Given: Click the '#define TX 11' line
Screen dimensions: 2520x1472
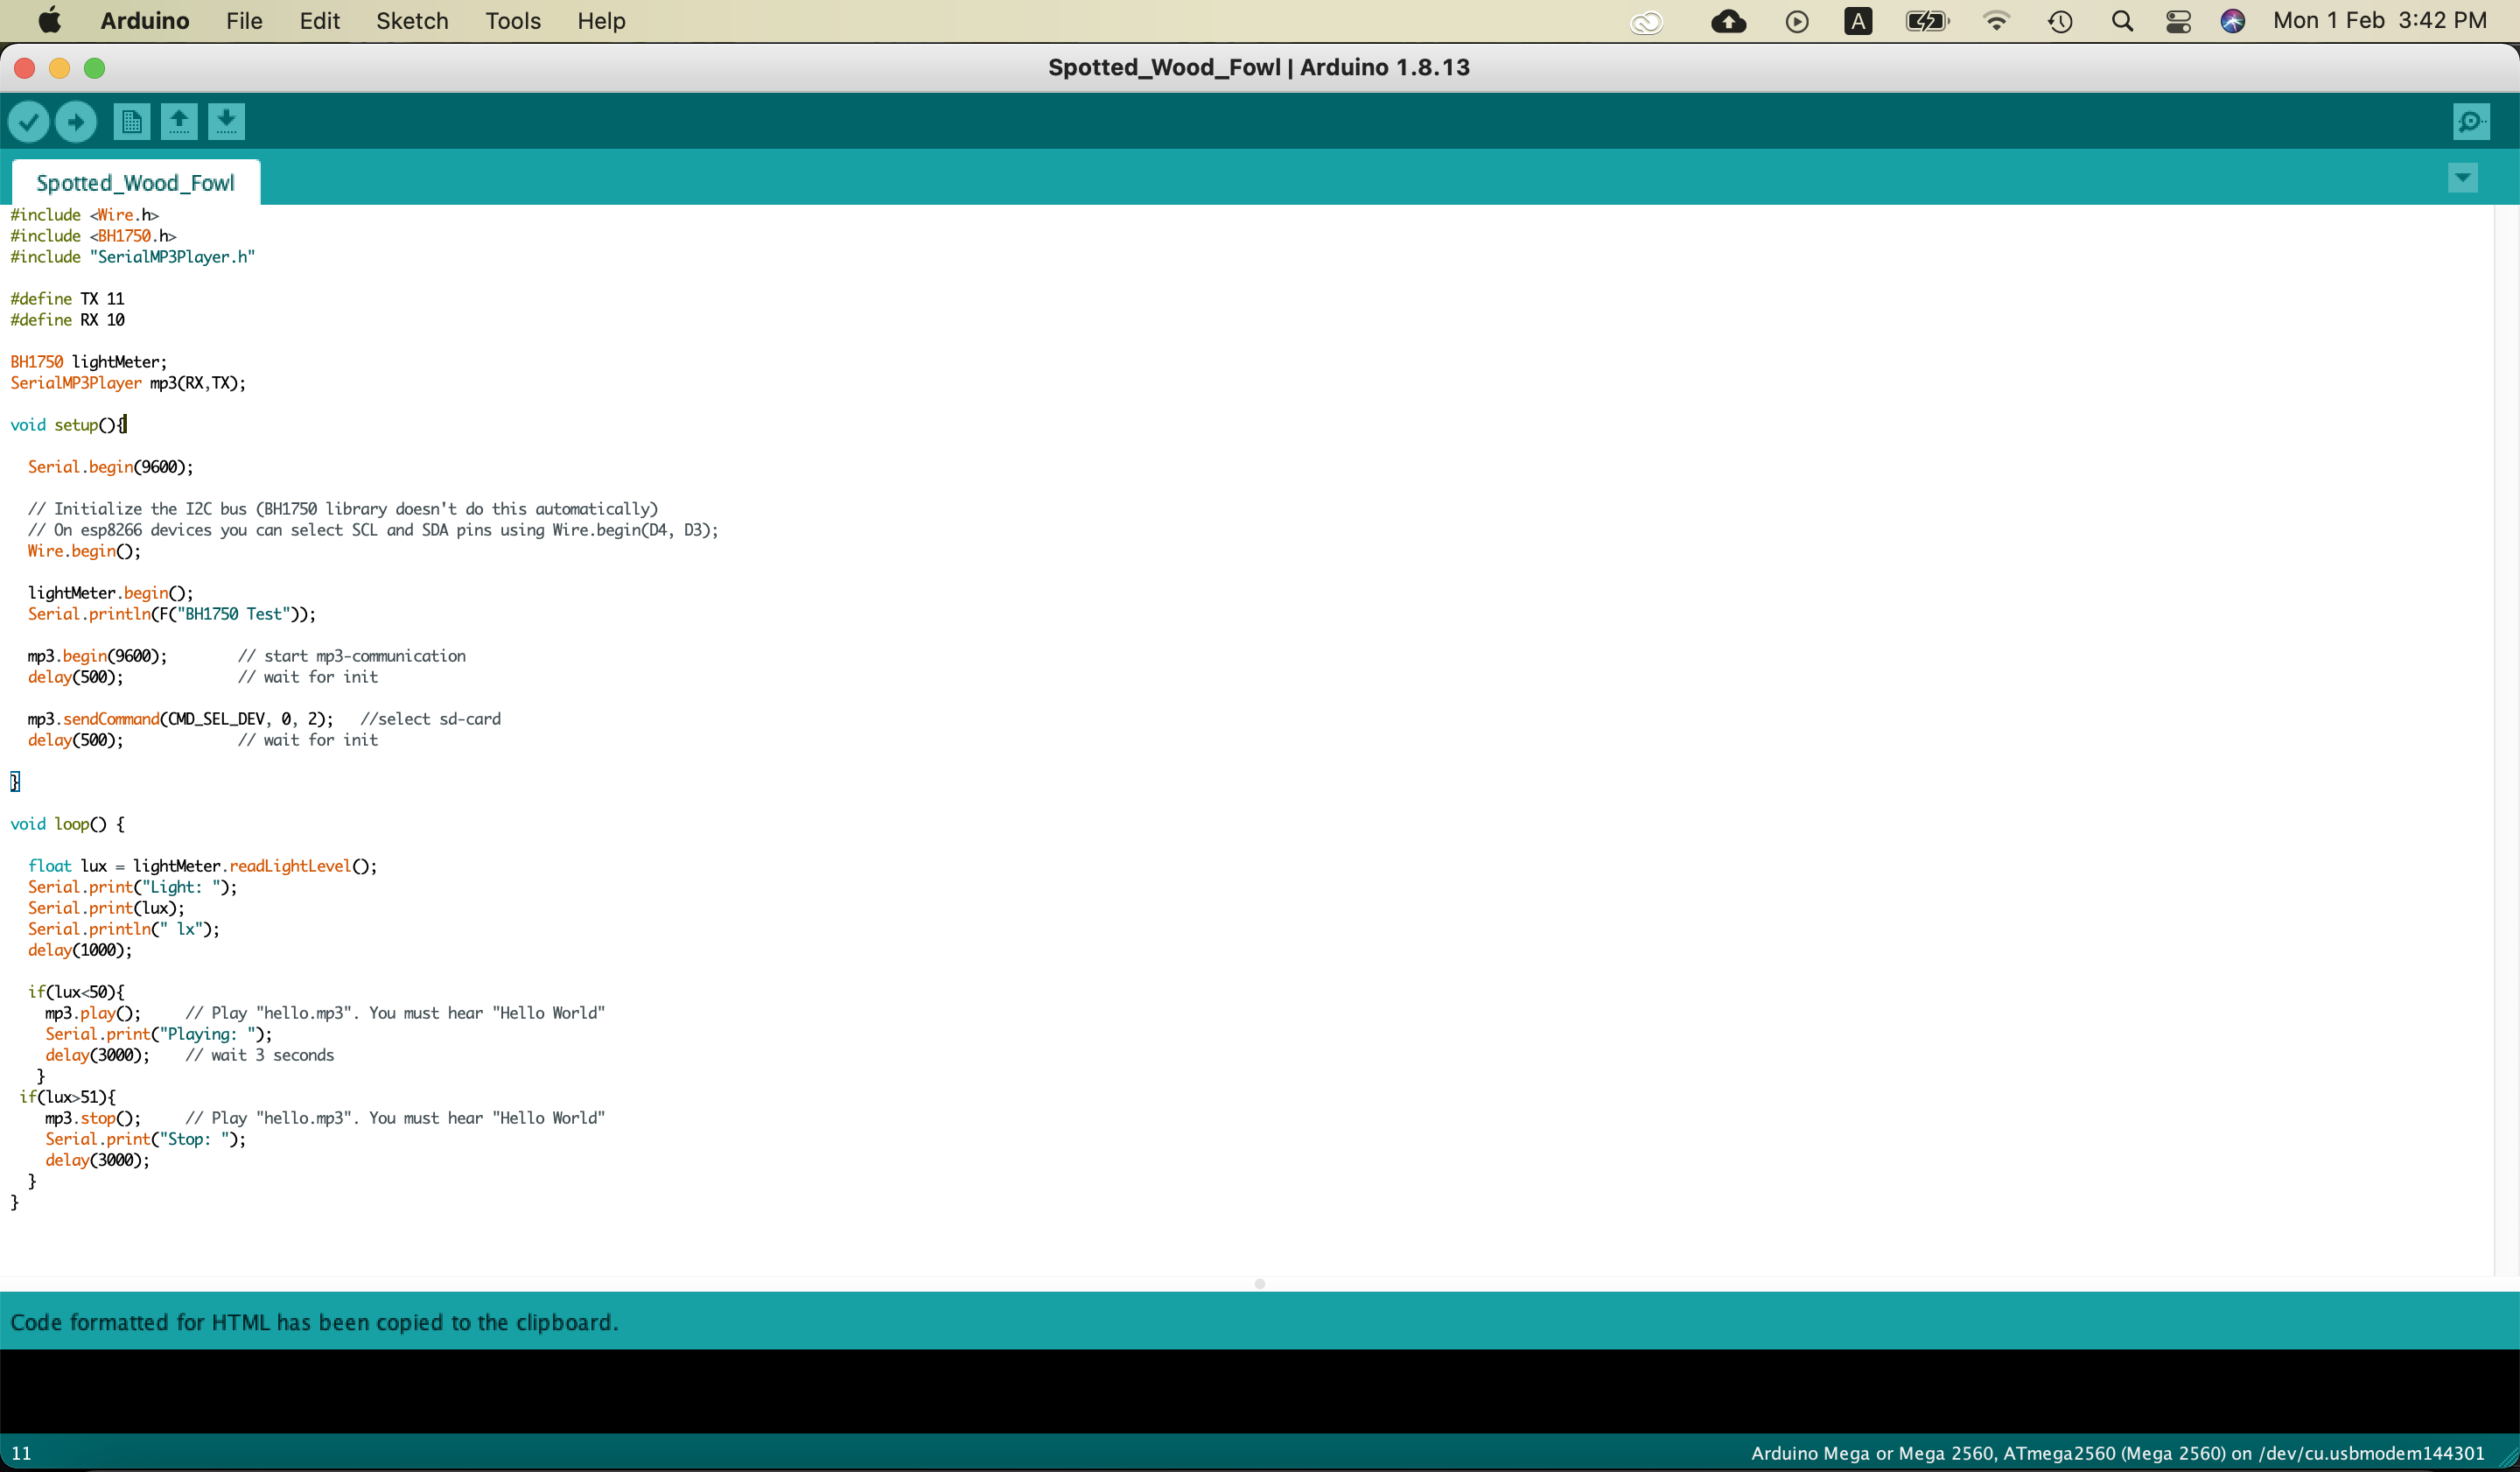Looking at the screenshot, I should tap(67, 299).
